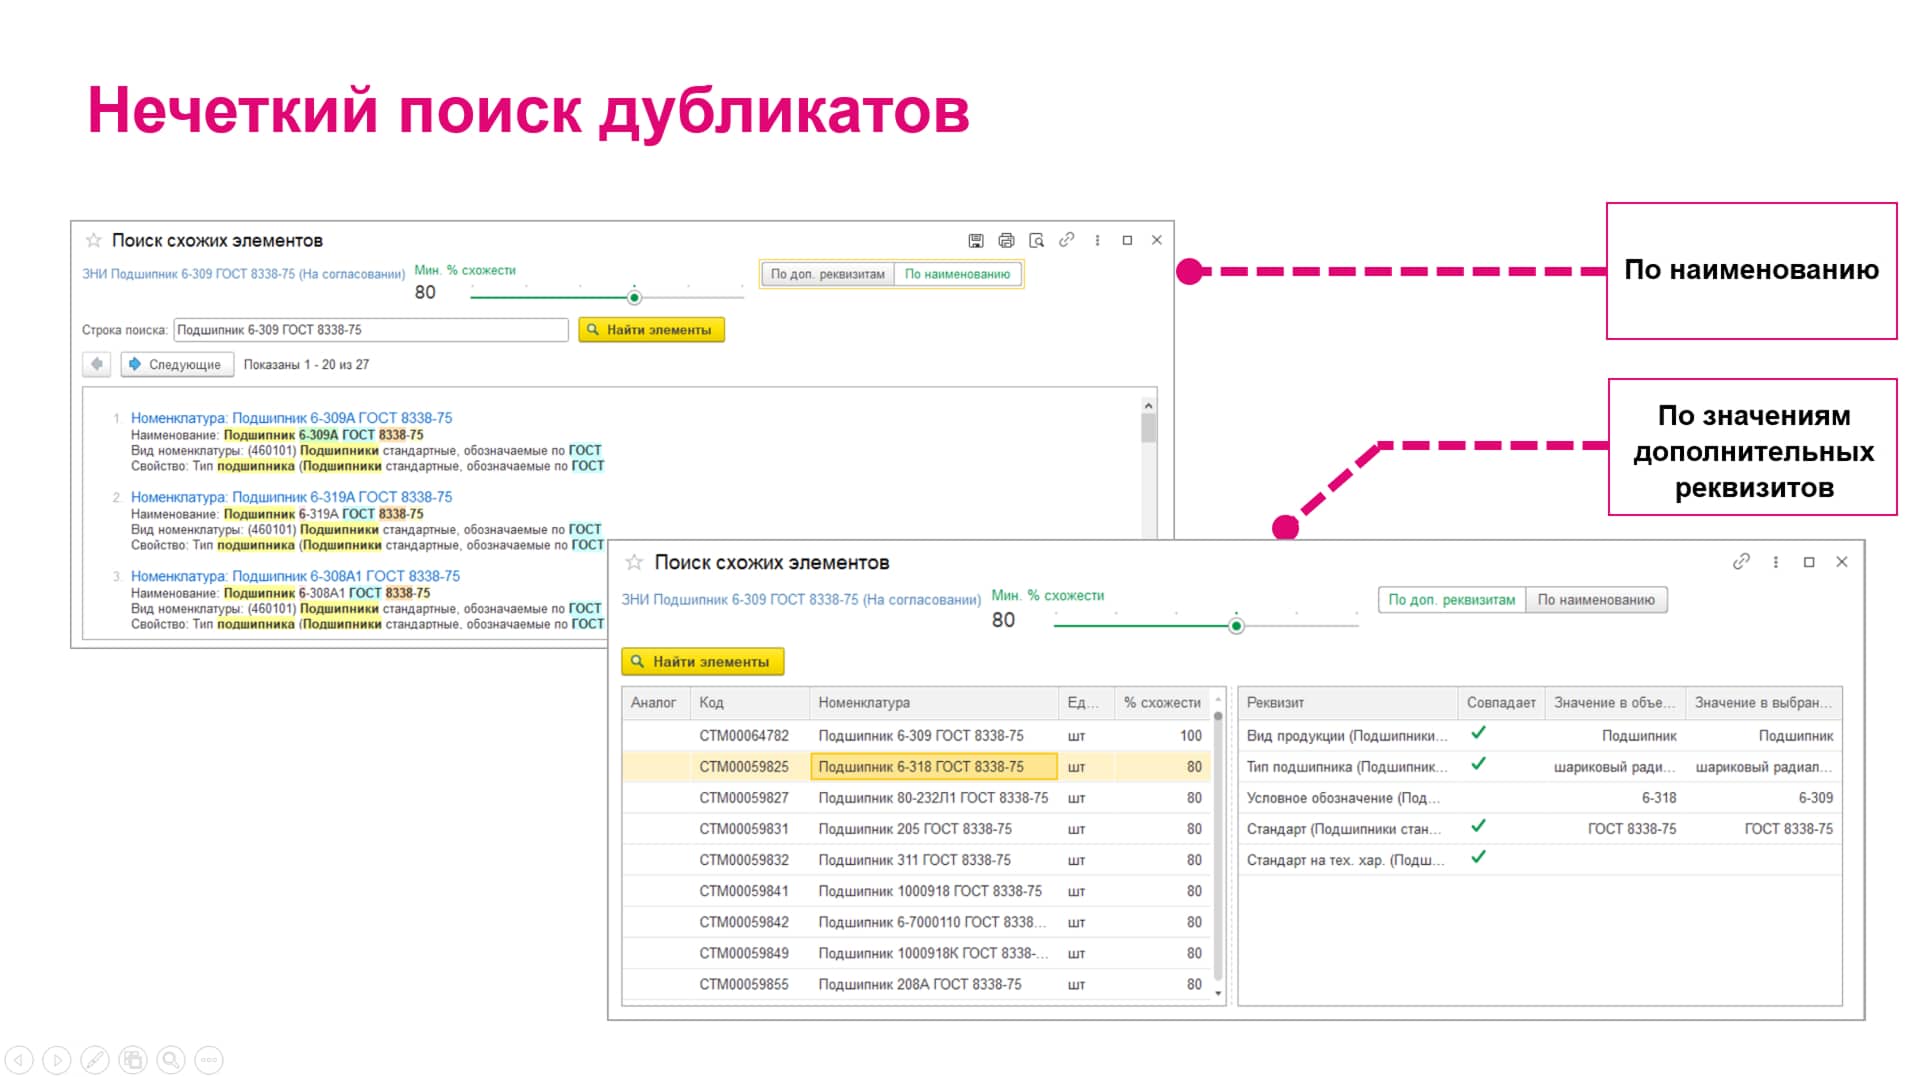Select row Подшипник 205 ГОСТ 8338-75
This screenshot has width=1920, height=1077.
[x=916, y=829]
